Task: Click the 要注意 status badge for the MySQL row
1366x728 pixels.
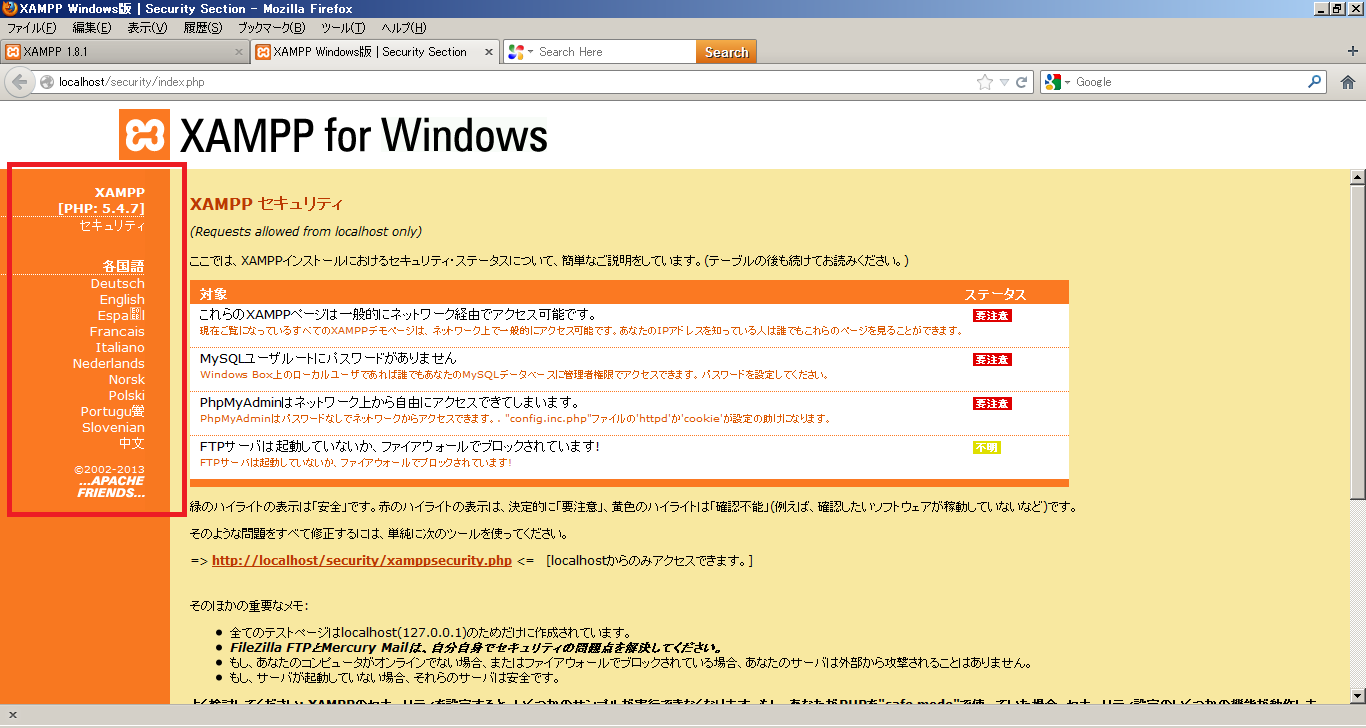Action: click(x=992, y=359)
